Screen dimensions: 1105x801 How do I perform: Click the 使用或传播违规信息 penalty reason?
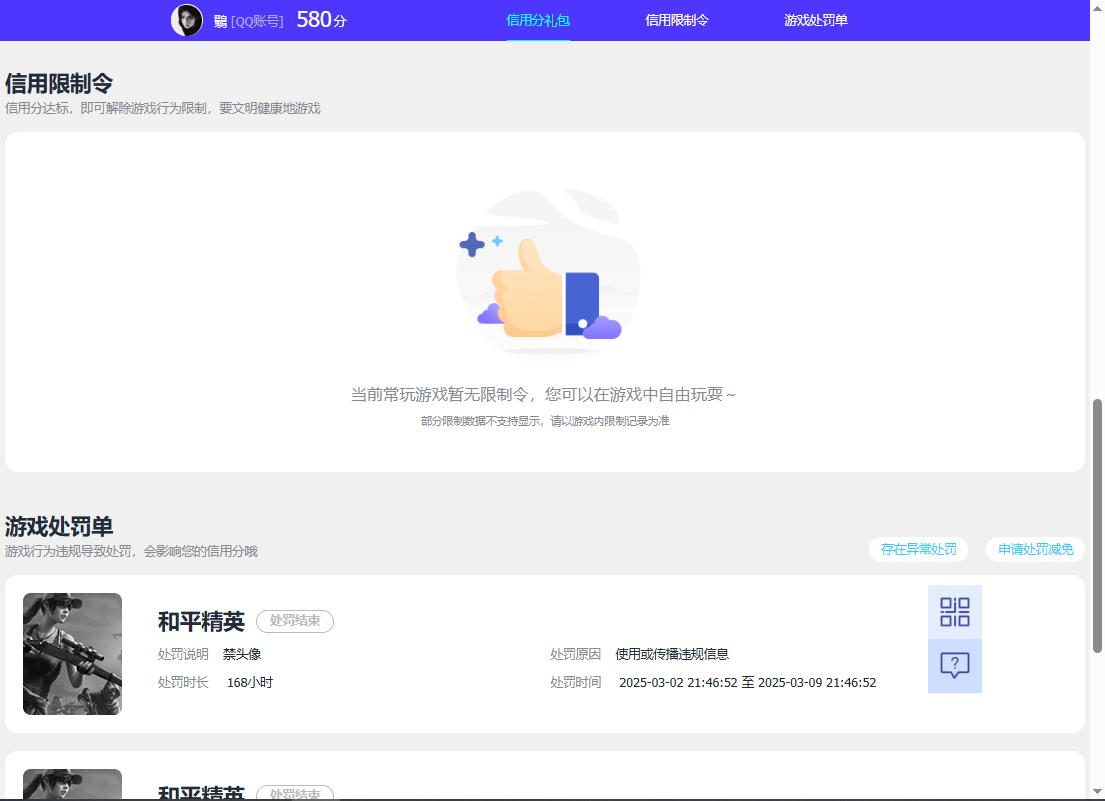coord(672,654)
